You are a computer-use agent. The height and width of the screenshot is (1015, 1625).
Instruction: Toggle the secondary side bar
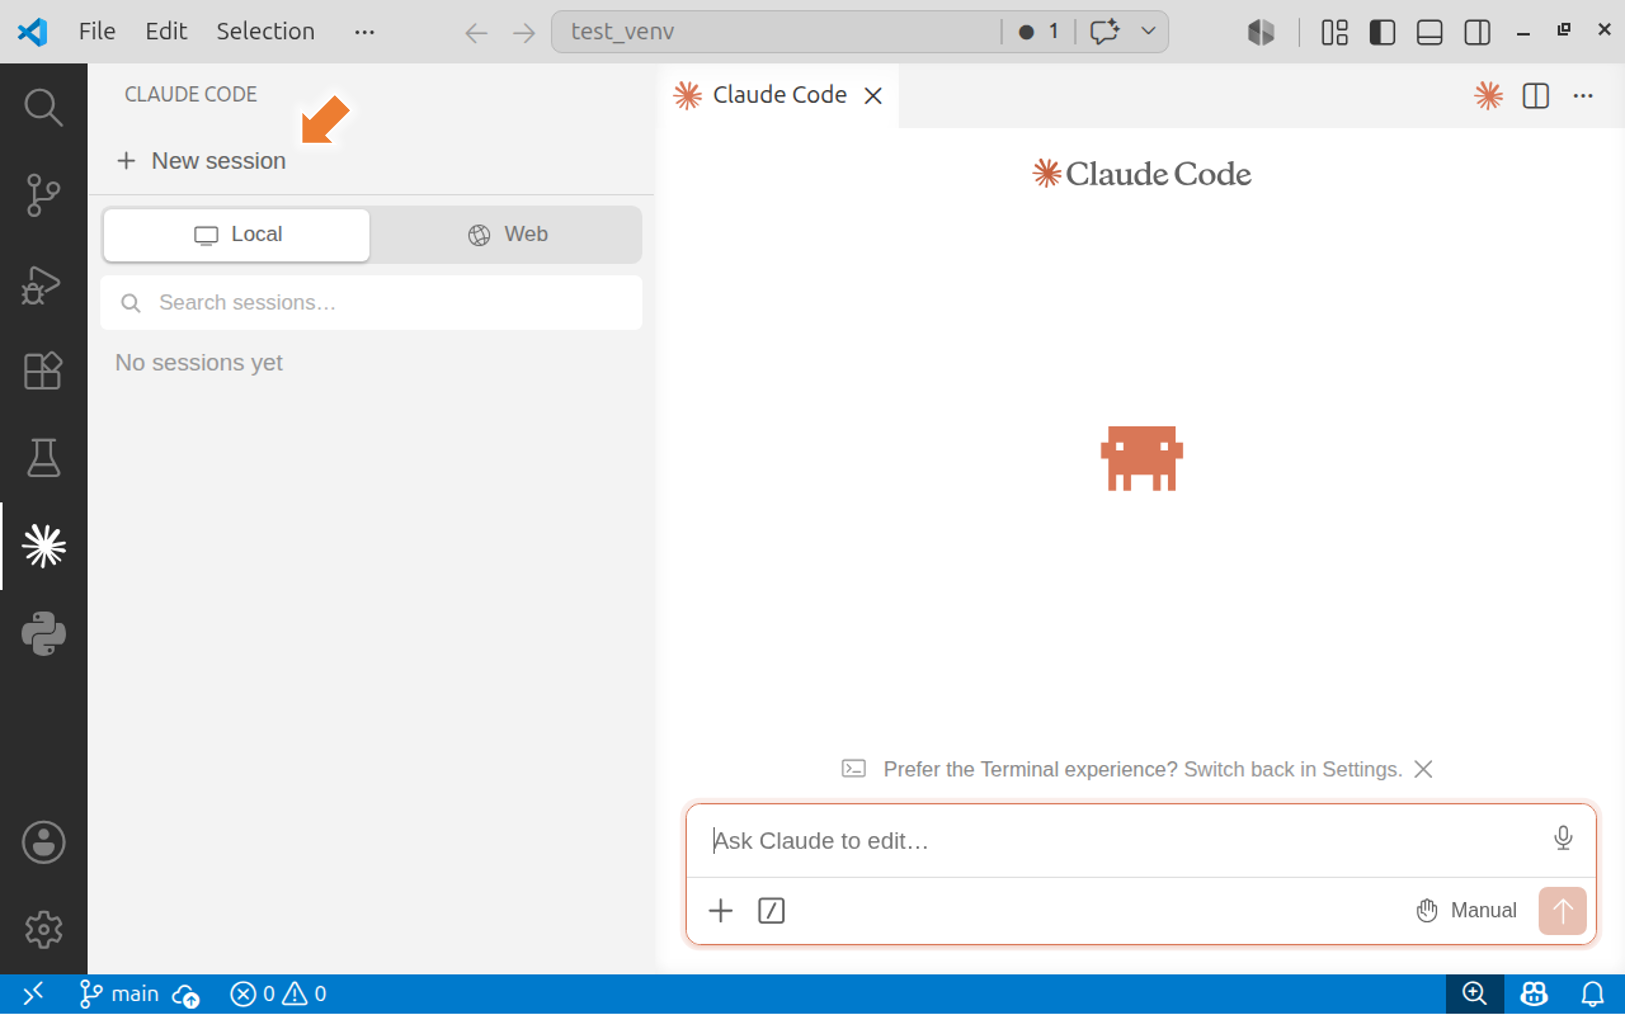pyautogui.click(x=1477, y=32)
